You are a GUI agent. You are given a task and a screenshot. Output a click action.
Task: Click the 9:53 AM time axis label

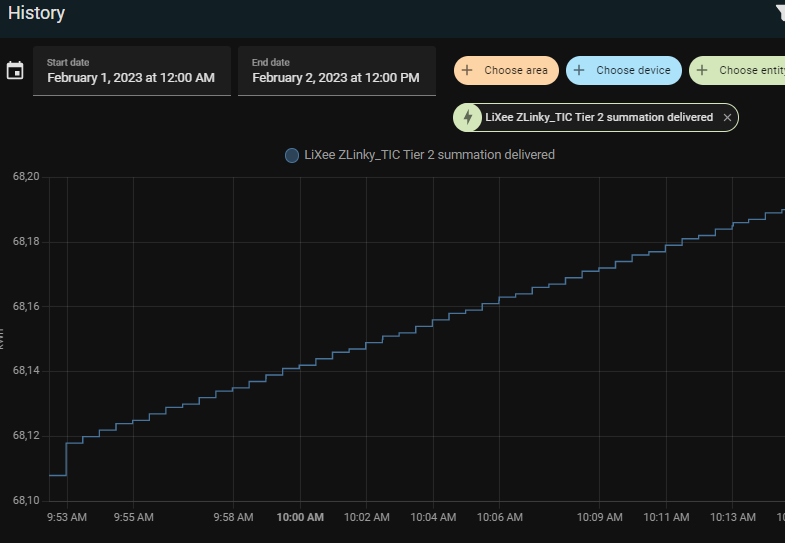click(x=66, y=517)
